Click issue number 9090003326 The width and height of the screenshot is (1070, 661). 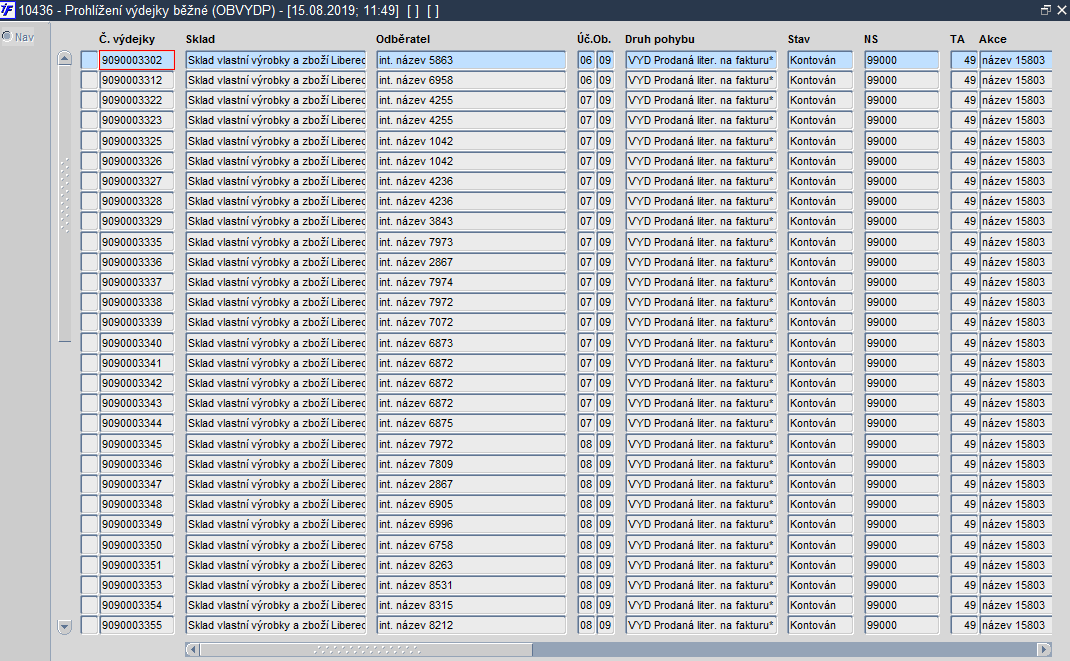pyautogui.click(x=136, y=161)
